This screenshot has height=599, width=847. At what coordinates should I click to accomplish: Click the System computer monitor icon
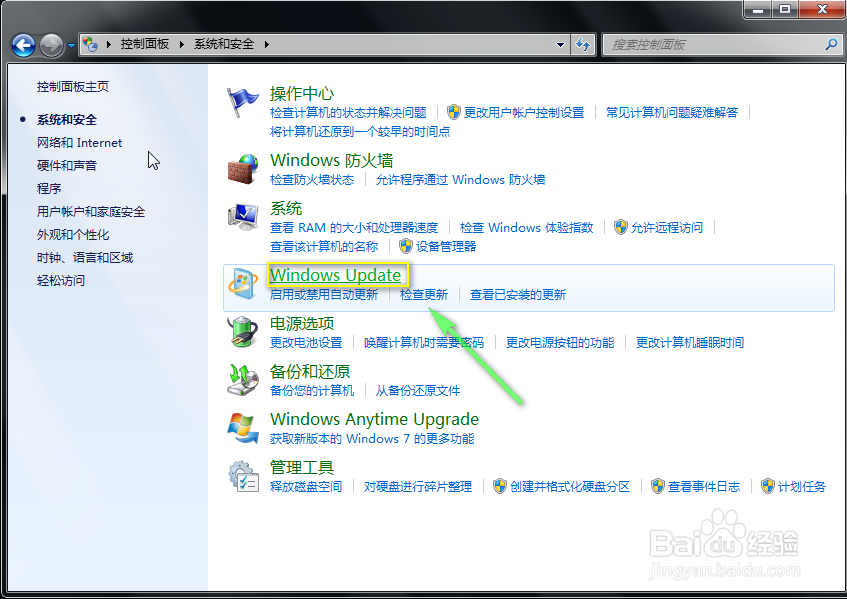(x=243, y=217)
